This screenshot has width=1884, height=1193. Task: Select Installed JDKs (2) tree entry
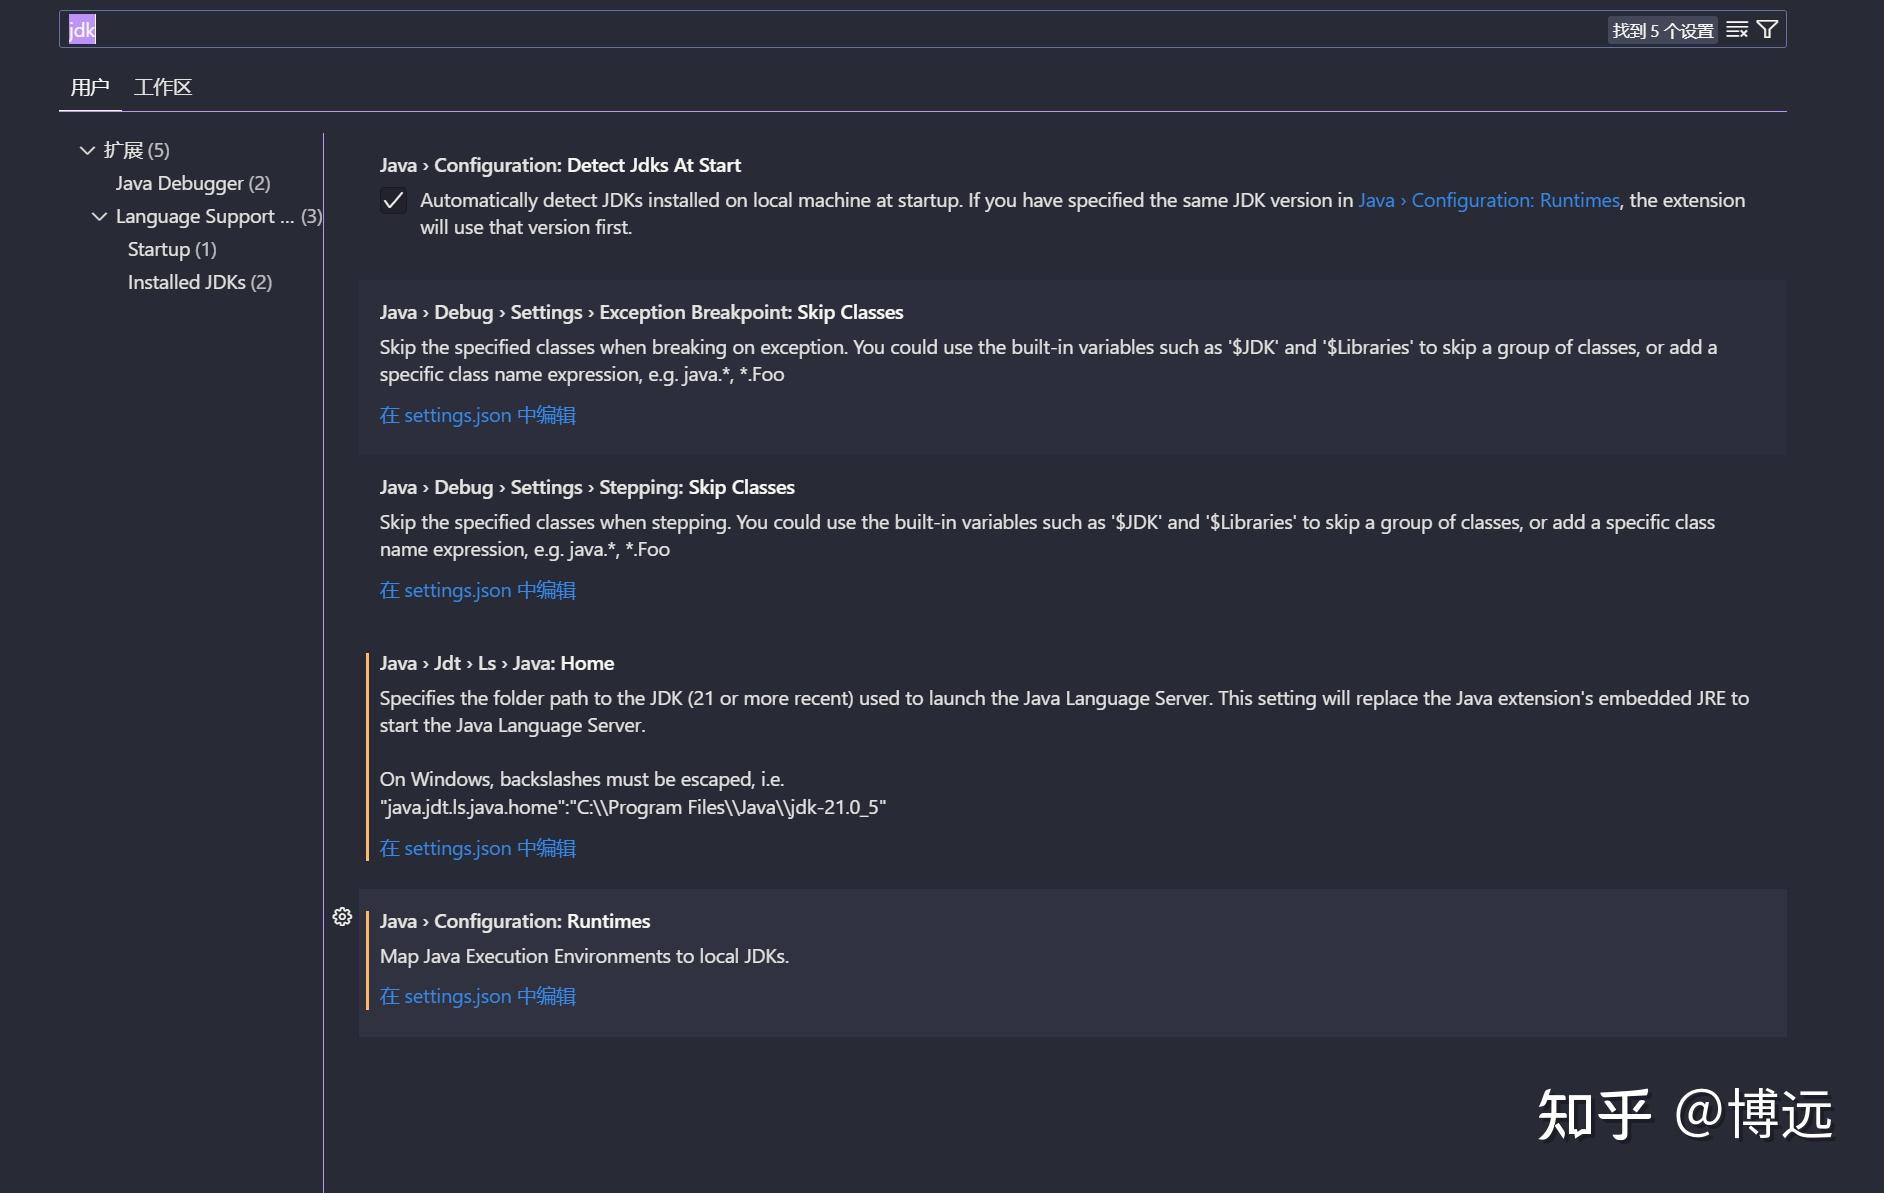199,282
